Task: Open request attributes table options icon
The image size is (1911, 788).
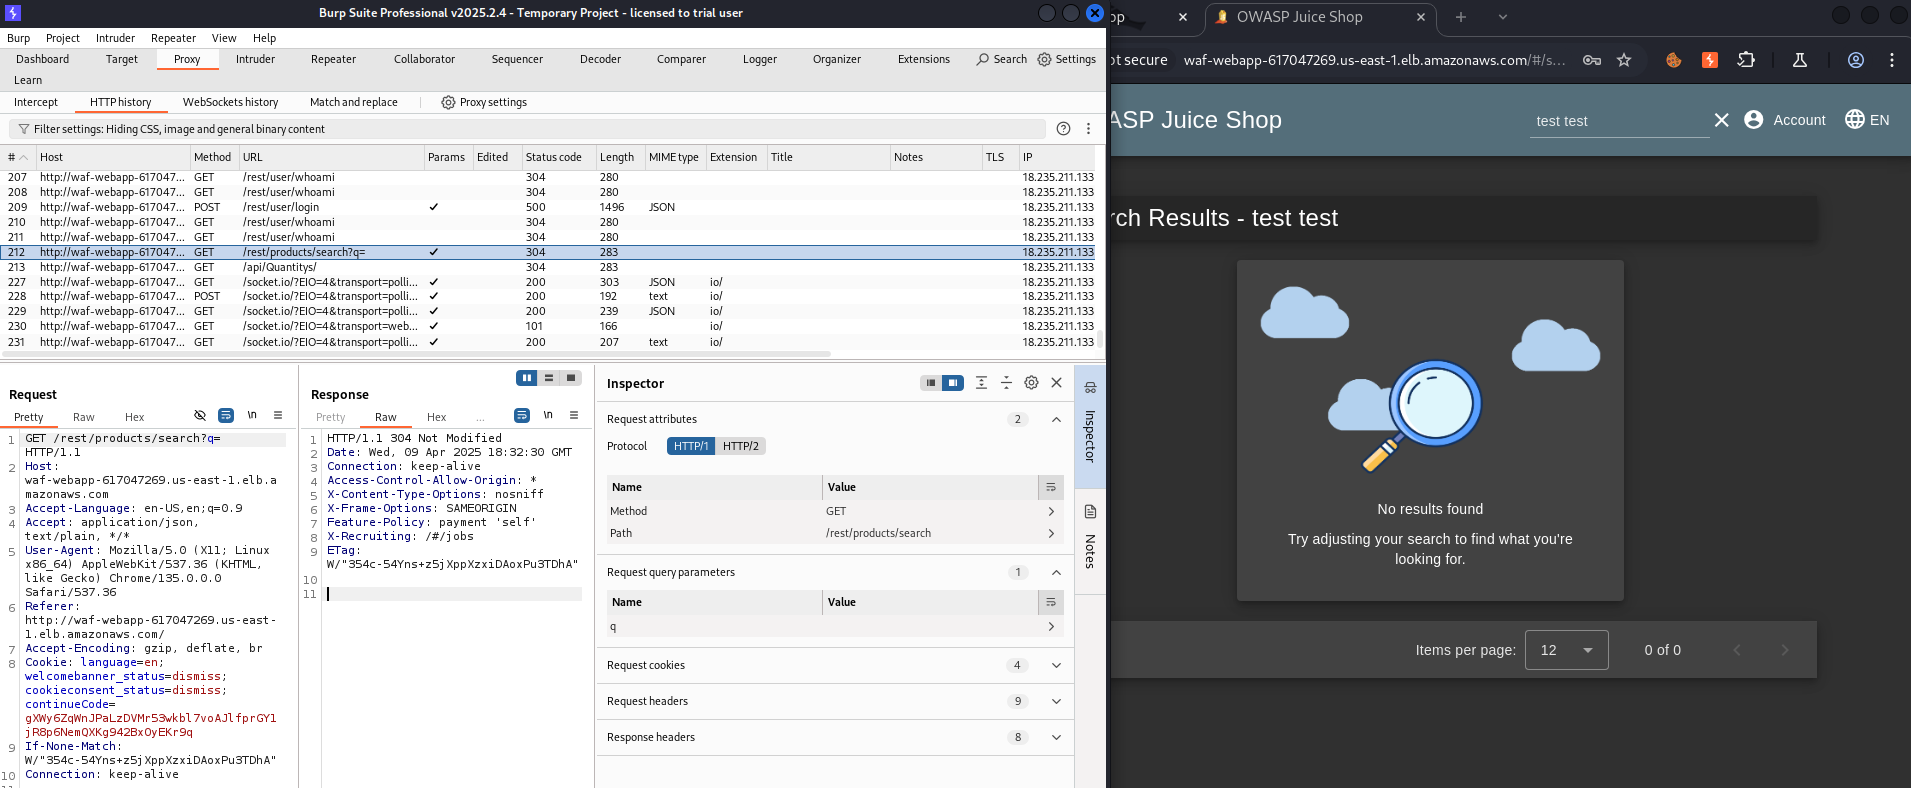Action: click(1051, 487)
